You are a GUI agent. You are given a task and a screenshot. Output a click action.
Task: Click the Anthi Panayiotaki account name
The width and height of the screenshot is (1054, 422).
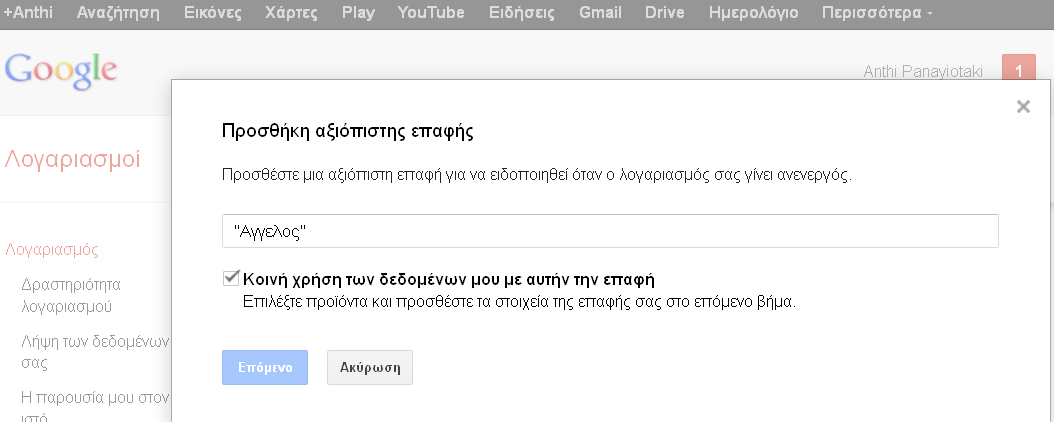click(922, 71)
